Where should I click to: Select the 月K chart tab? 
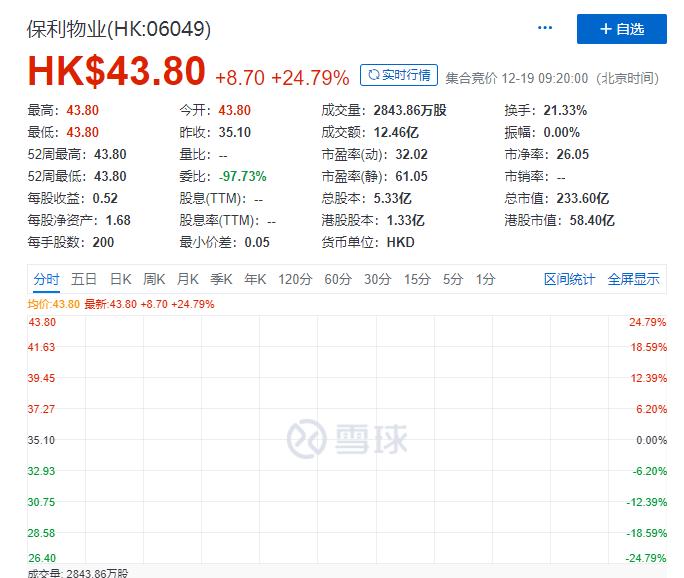point(188,279)
